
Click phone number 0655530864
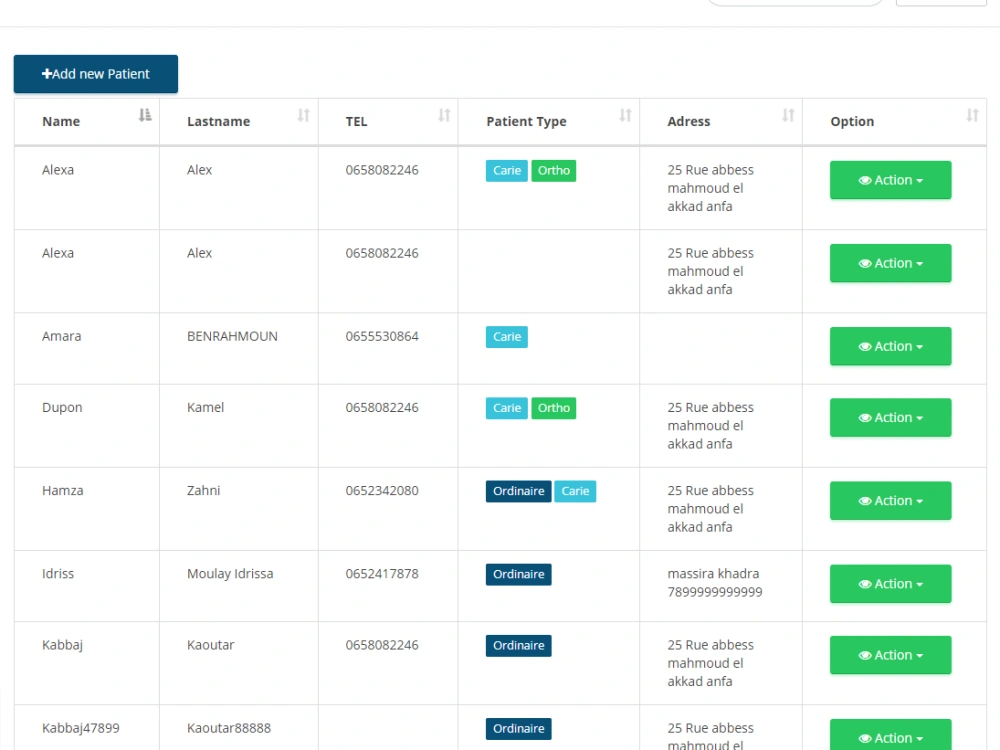tap(382, 336)
